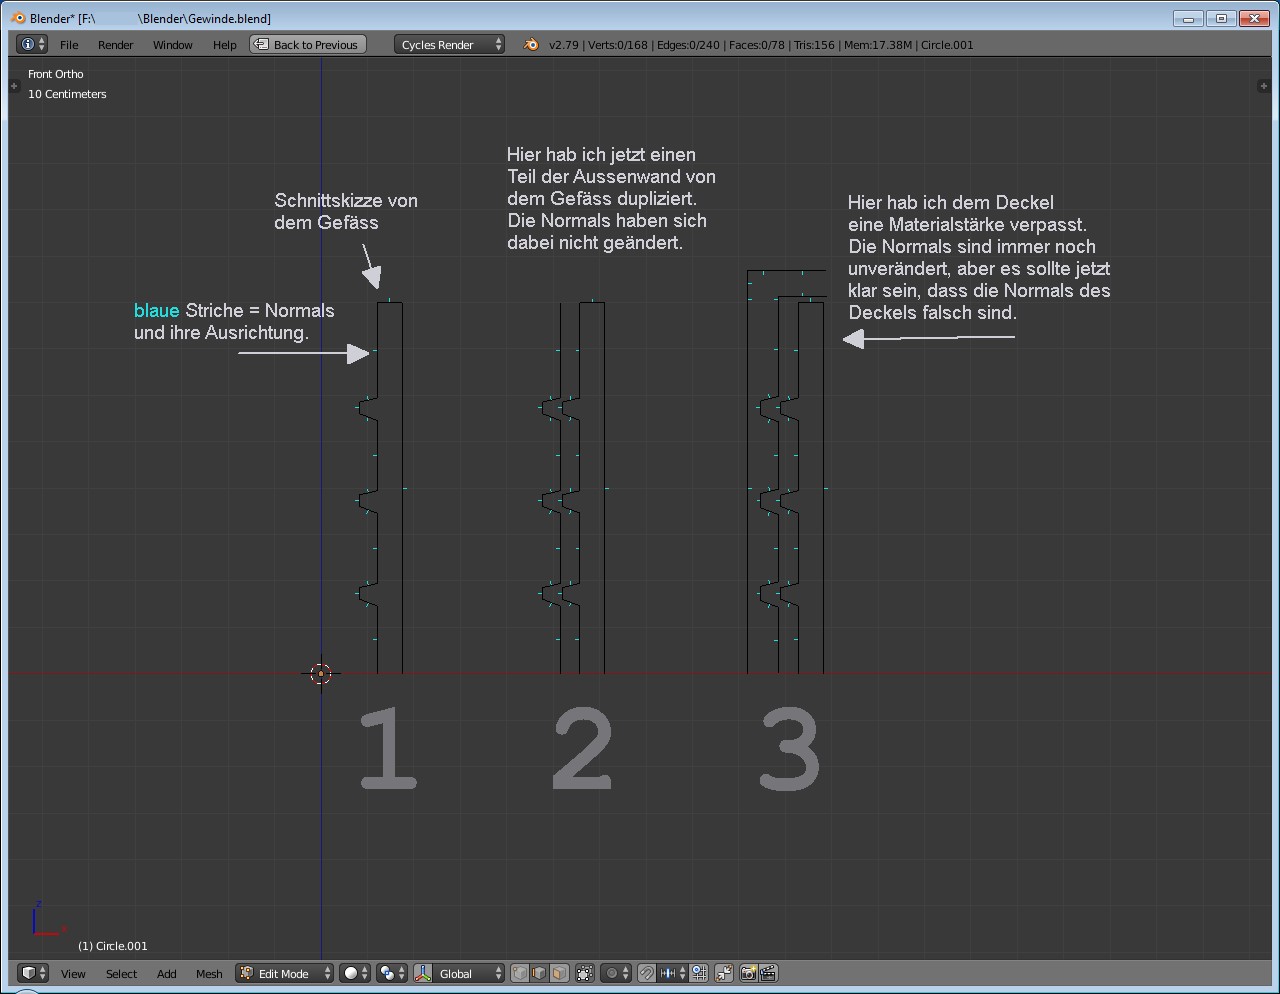Open the snap element type selector
Image resolution: width=1280 pixels, height=994 pixels.
pyautogui.click(x=672, y=973)
